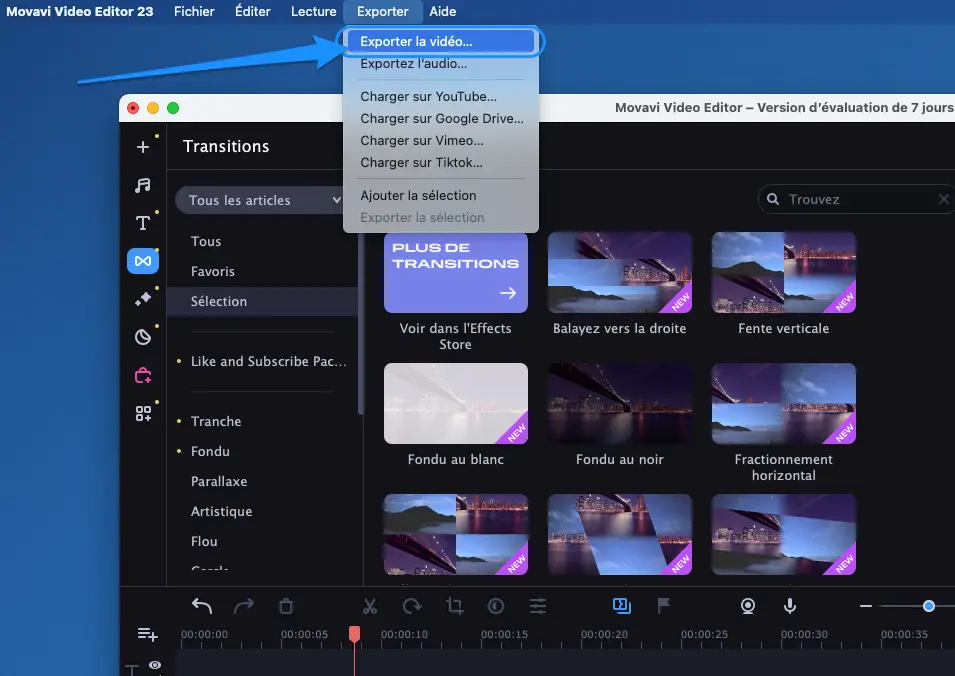Screen dimensions: 955x676
Task: Select Fondu au blanc transition thumbnail
Action: click(x=456, y=403)
